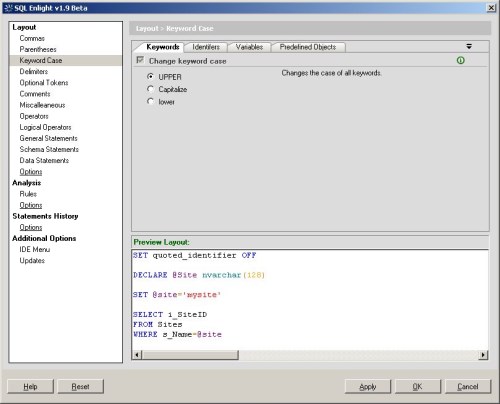Viewport: 500px width, 404px height.
Task: Click the Help button
Action: [30, 386]
